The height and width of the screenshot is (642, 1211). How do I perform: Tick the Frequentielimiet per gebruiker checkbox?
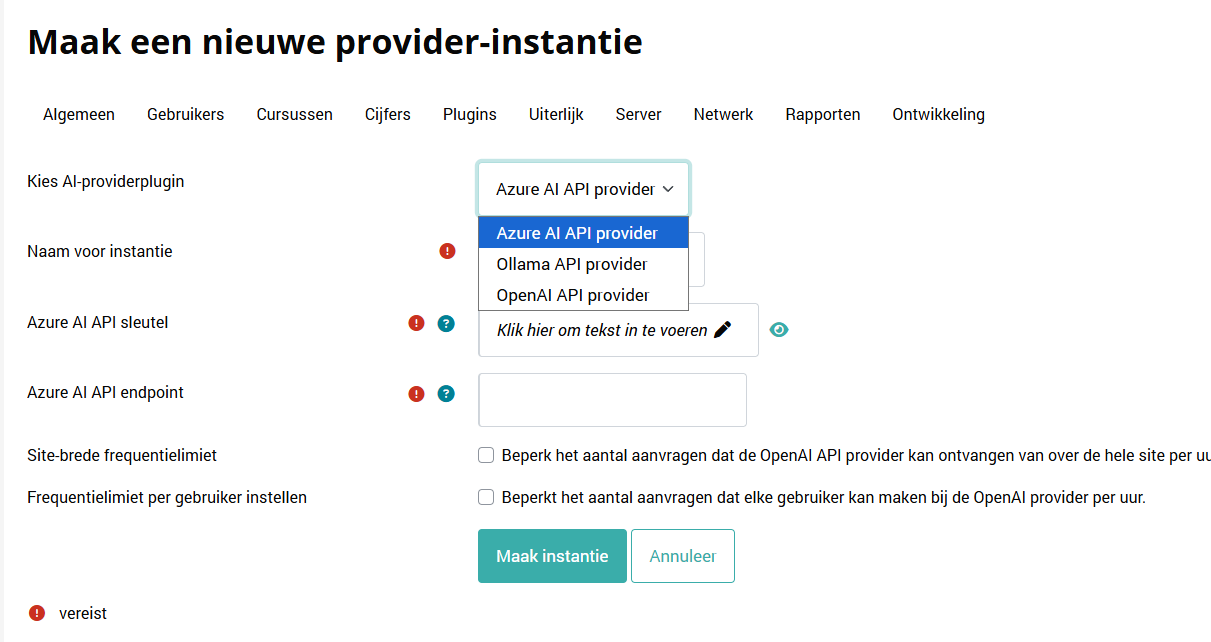(x=486, y=497)
